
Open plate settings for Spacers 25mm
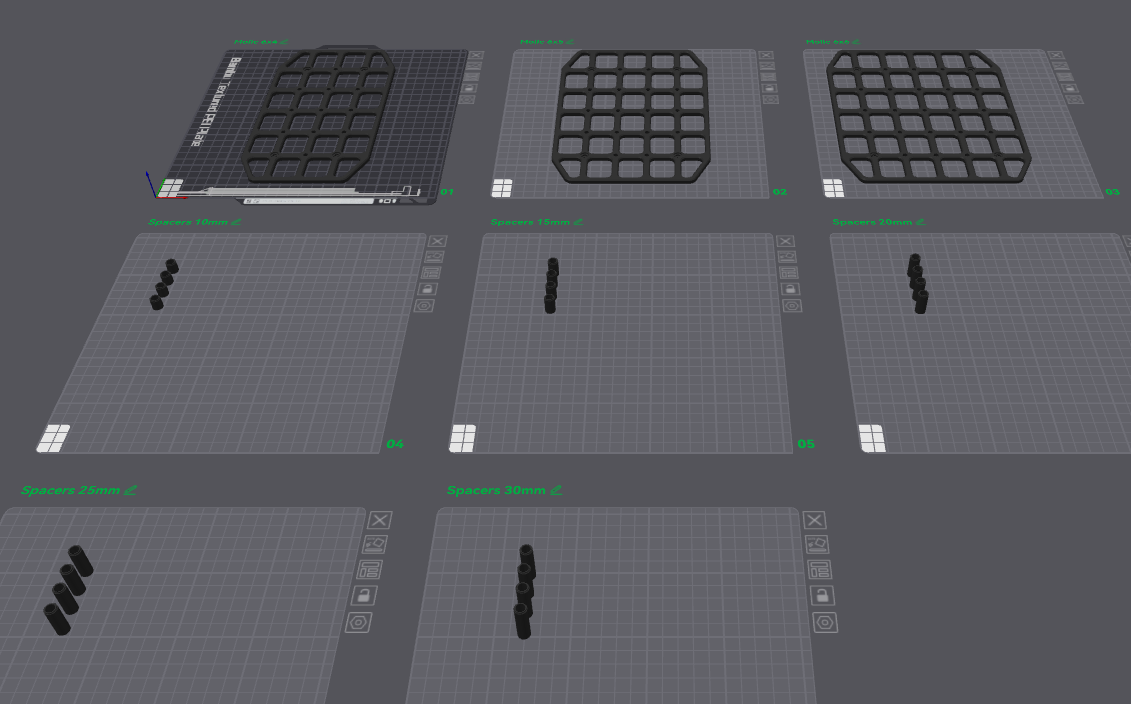[x=359, y=623]
